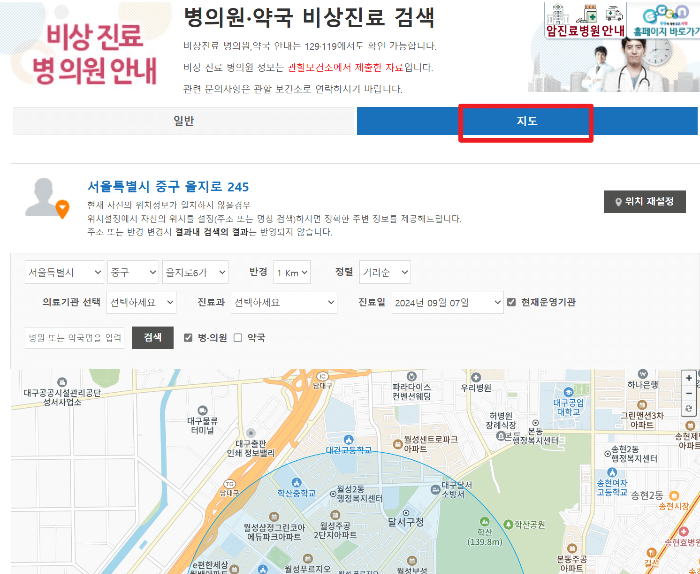The image size is (700, 574).
Task: Open 의료기관 선택 dropdown
Action: [x=142, y=302]
